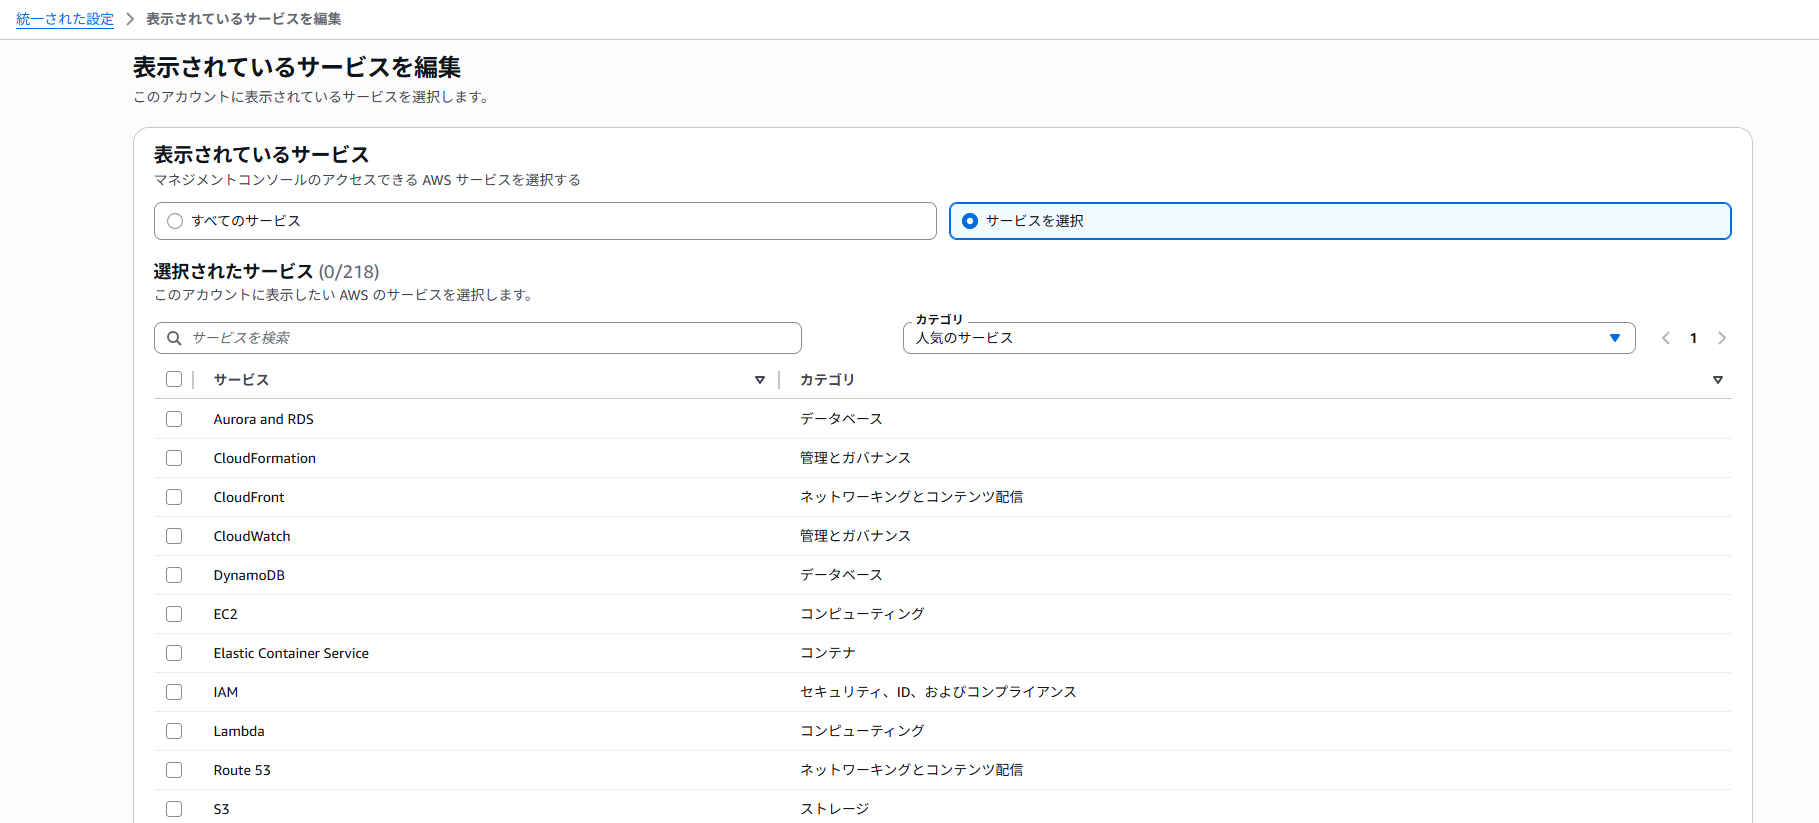Go to next page arrow

[x=1722, y=338]
